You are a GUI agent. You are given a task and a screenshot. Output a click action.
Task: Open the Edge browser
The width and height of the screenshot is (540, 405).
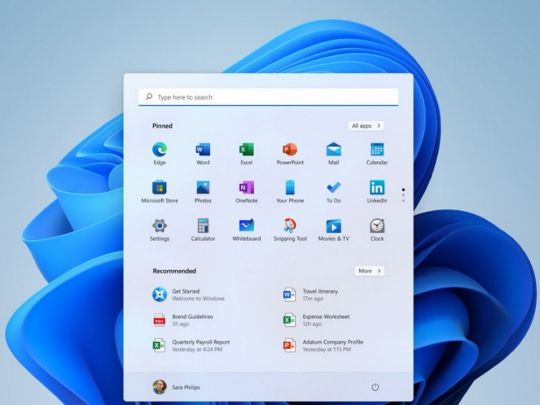coord(159,153)
